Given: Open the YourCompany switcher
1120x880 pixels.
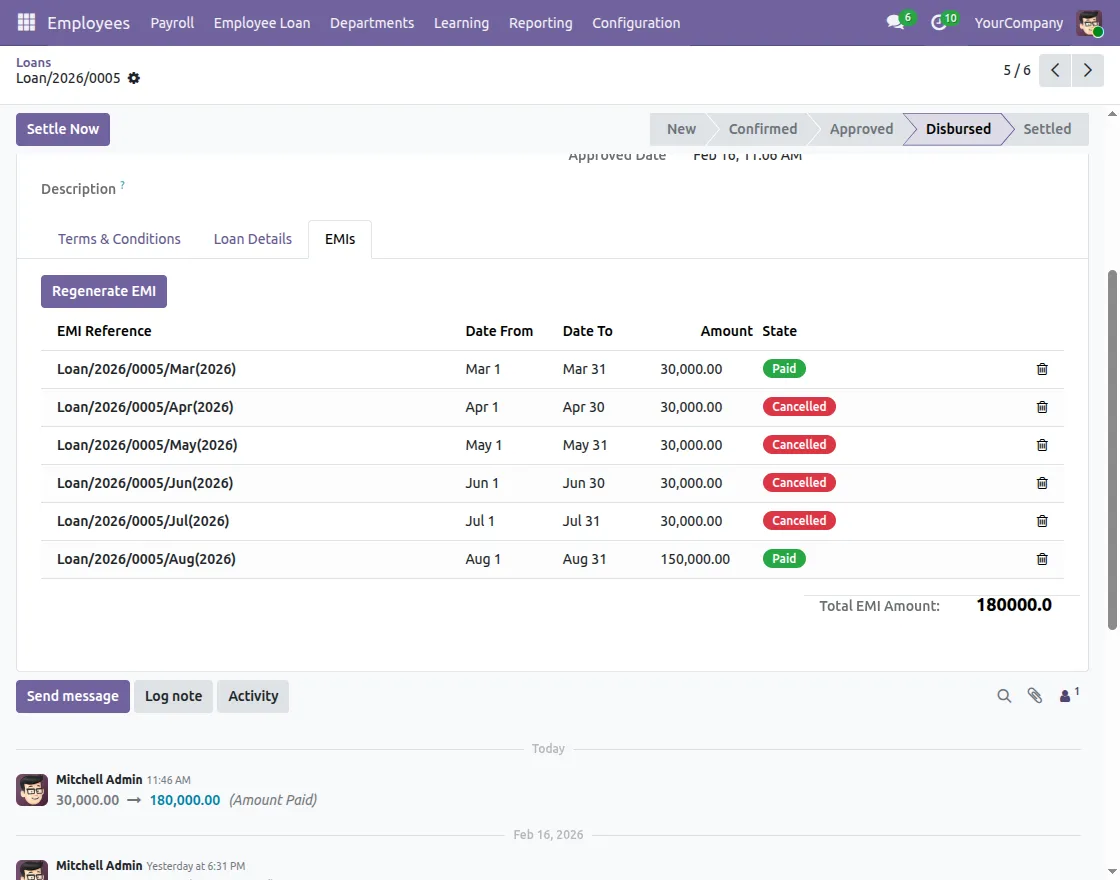Looking at the screenshot, I should pos(1018,22).
